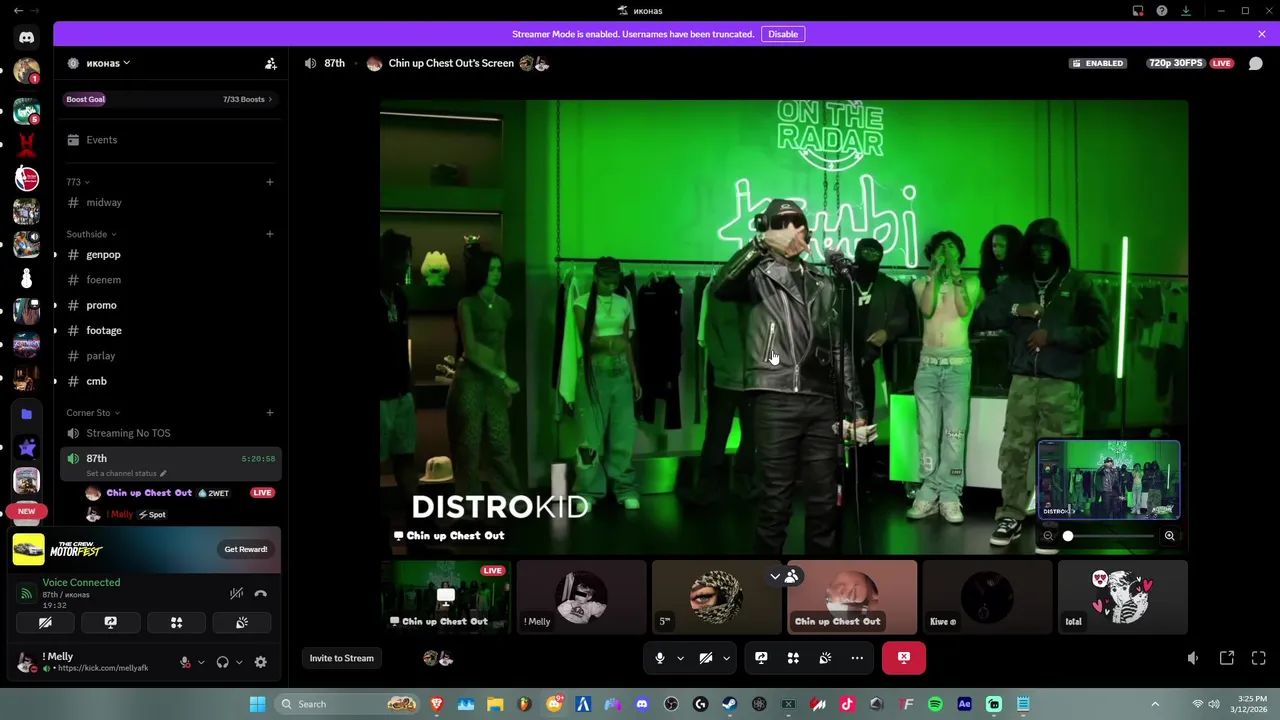Open soundboard in stream control bar

coord(825,658)
